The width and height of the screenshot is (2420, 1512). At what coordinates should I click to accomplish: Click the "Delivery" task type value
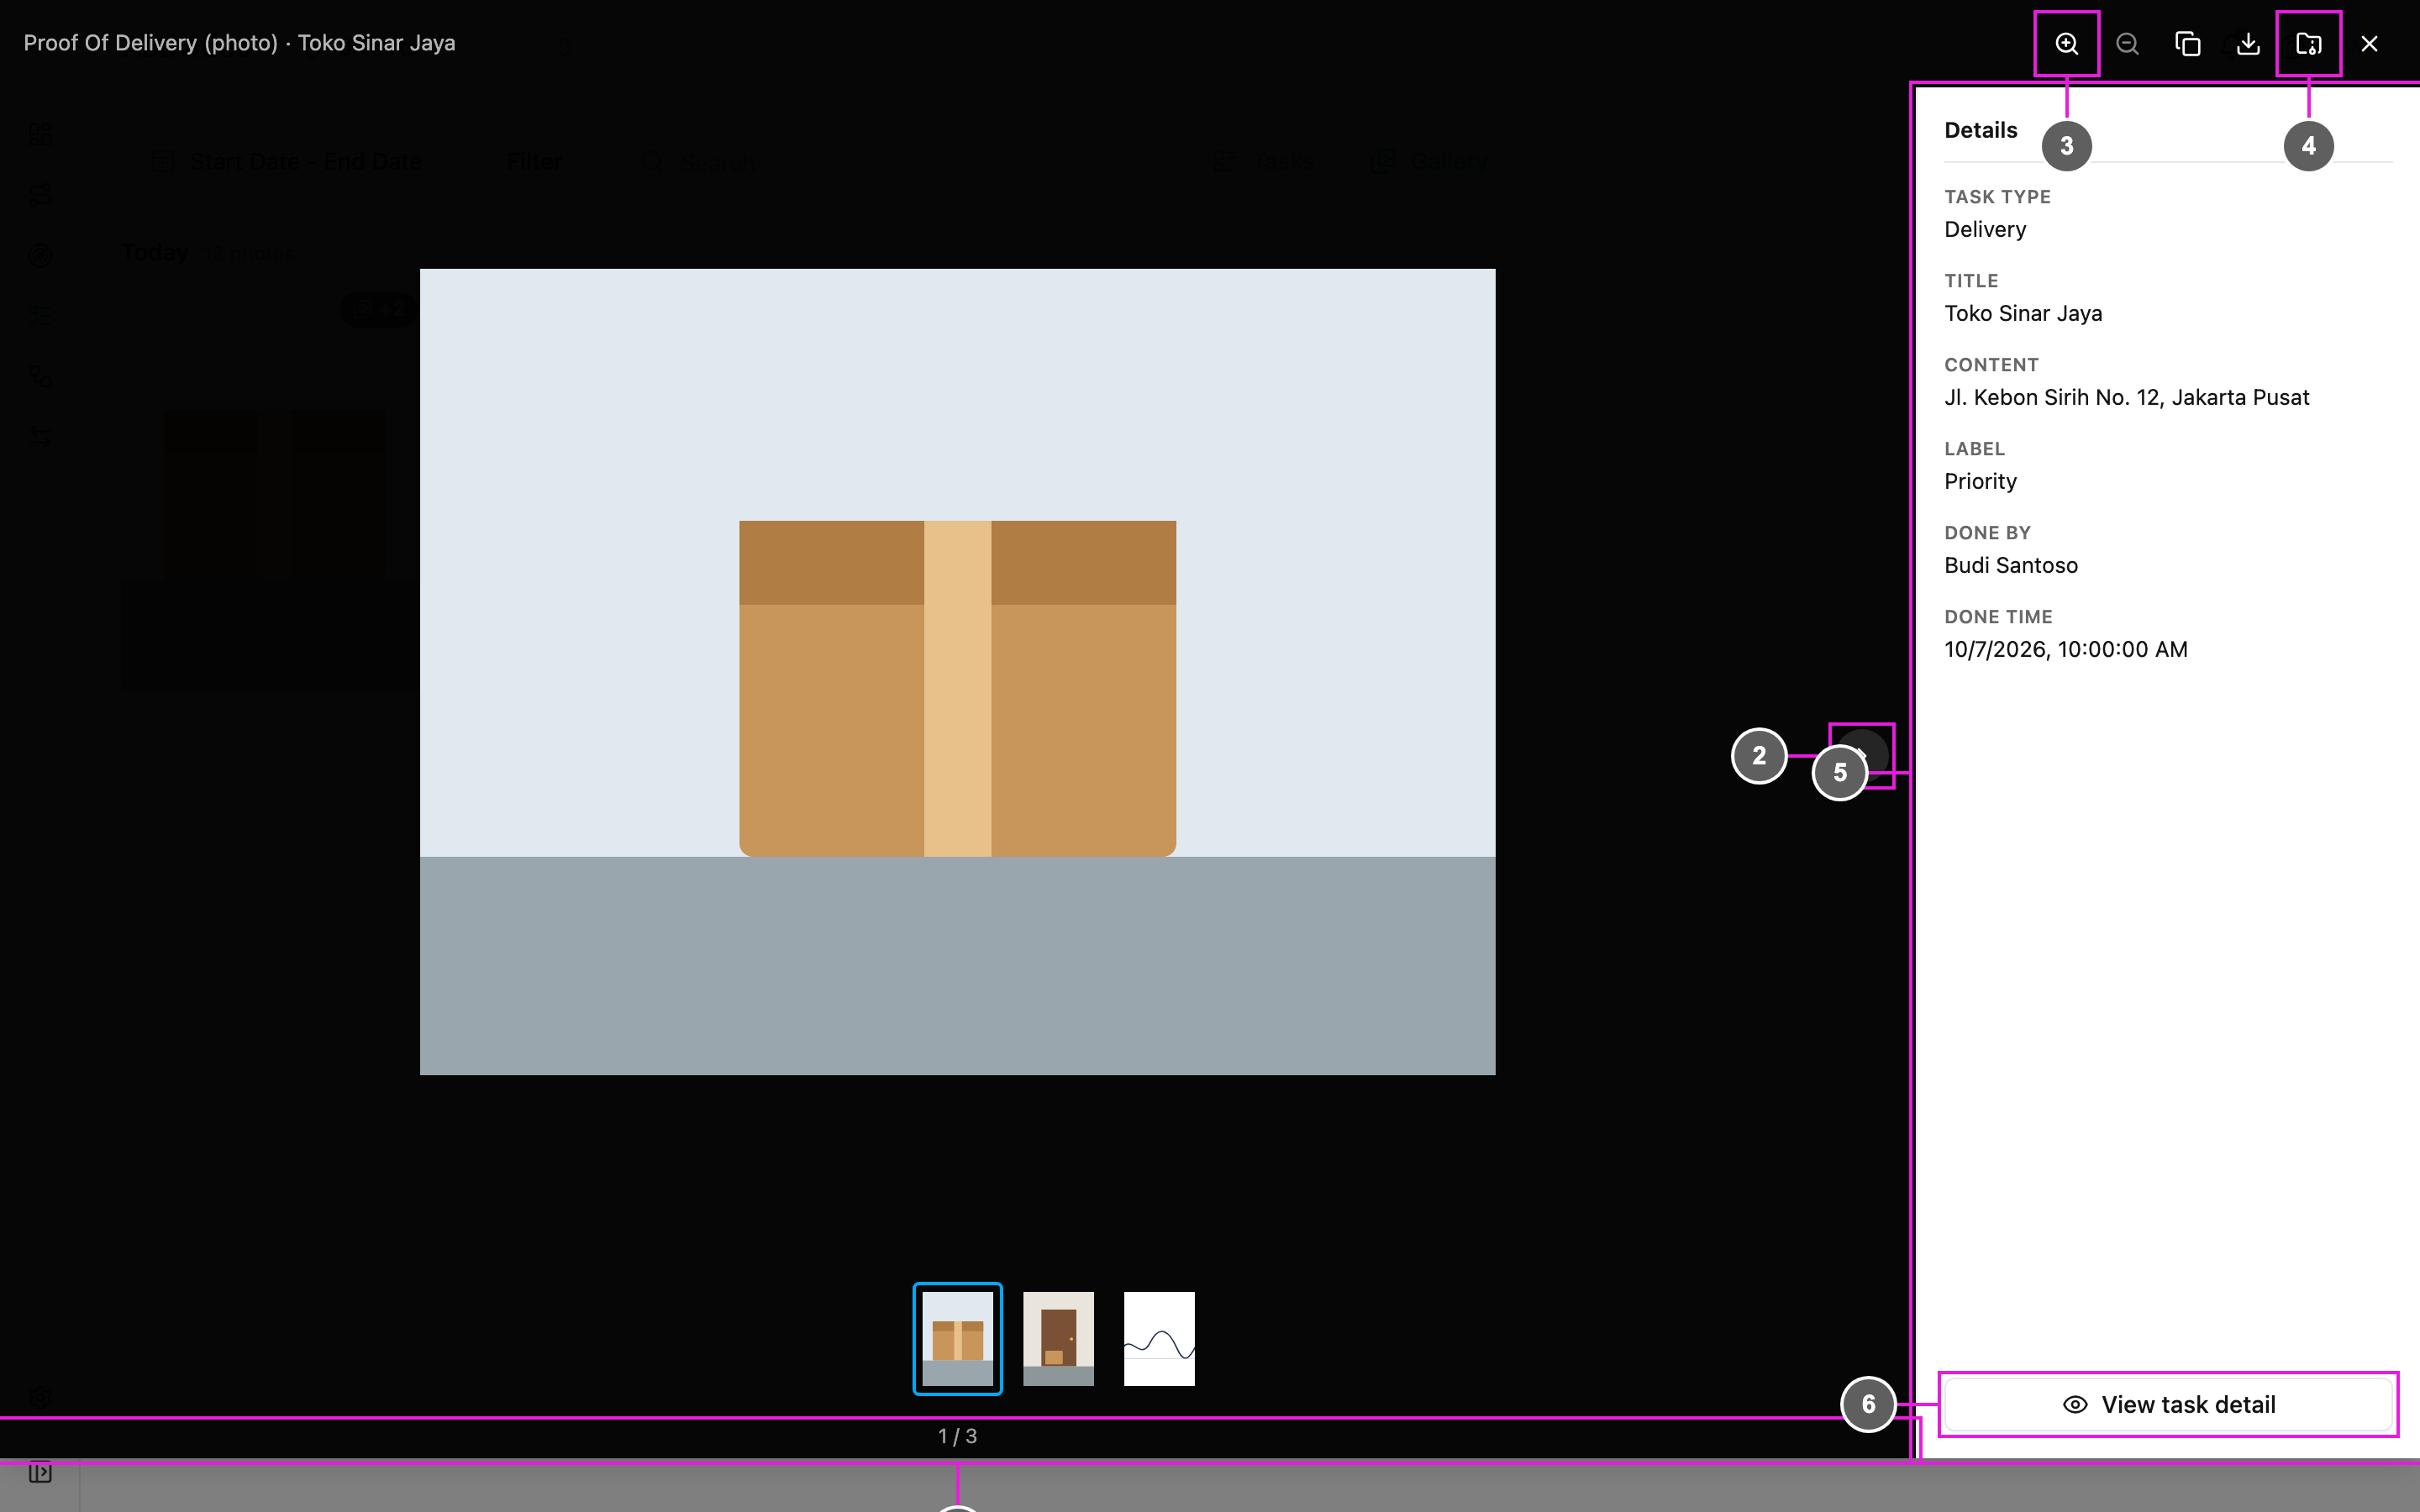click(x=1985, y=229)
